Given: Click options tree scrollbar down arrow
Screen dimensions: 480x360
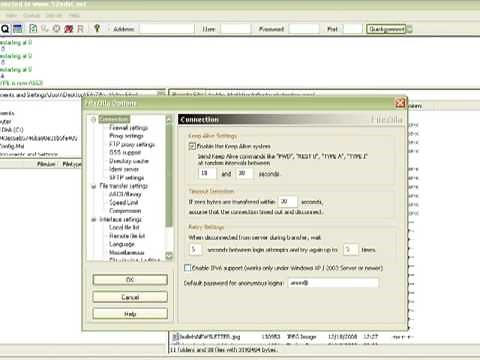Looking at the screenshot, I should [x=169, y=256].
